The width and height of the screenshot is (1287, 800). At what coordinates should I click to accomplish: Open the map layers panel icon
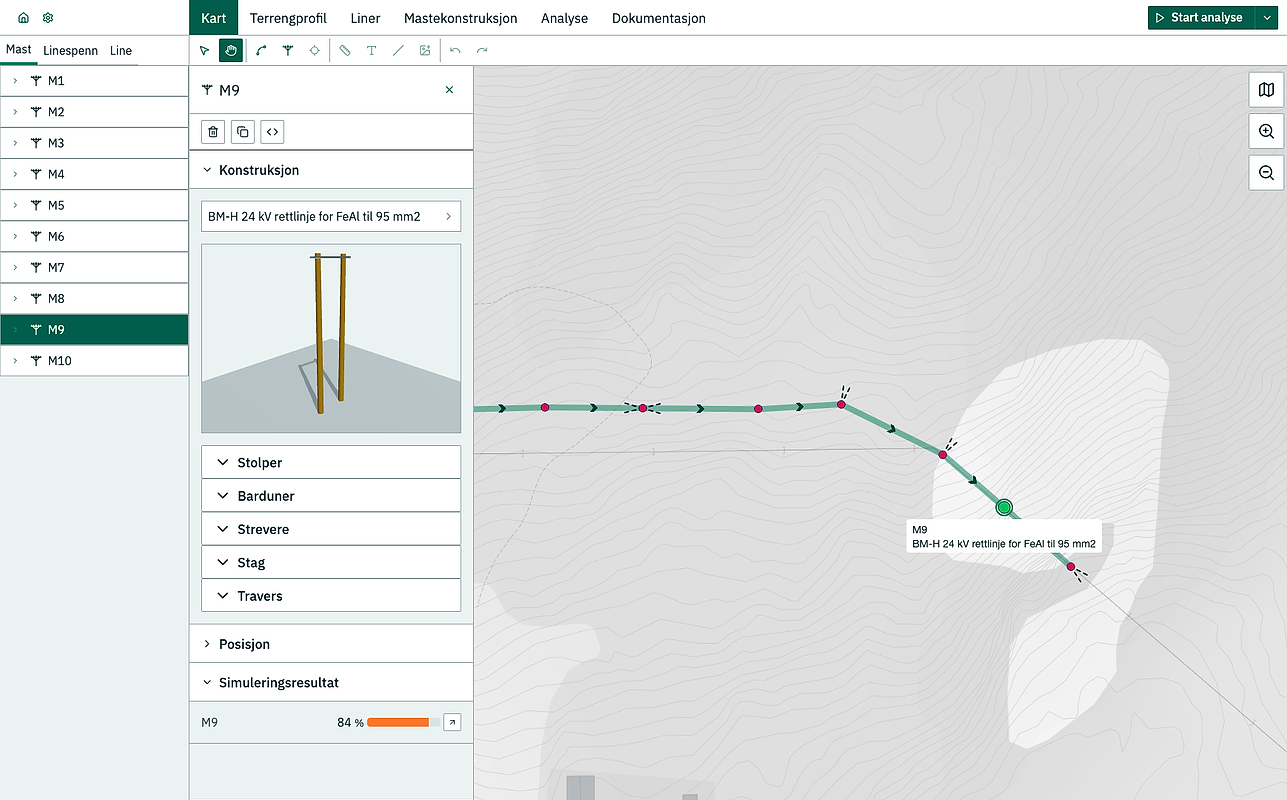(x=1265, y=89)
